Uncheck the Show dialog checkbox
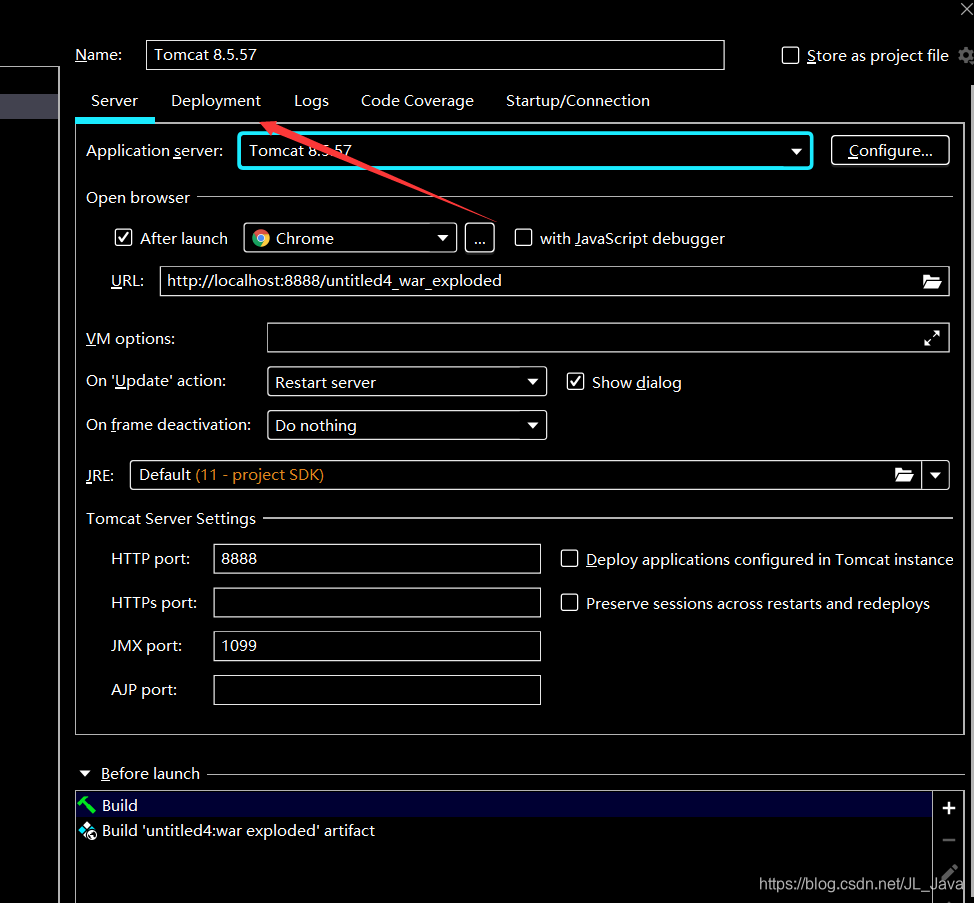The width and height of the screenshot is (974, 903). 575,381
